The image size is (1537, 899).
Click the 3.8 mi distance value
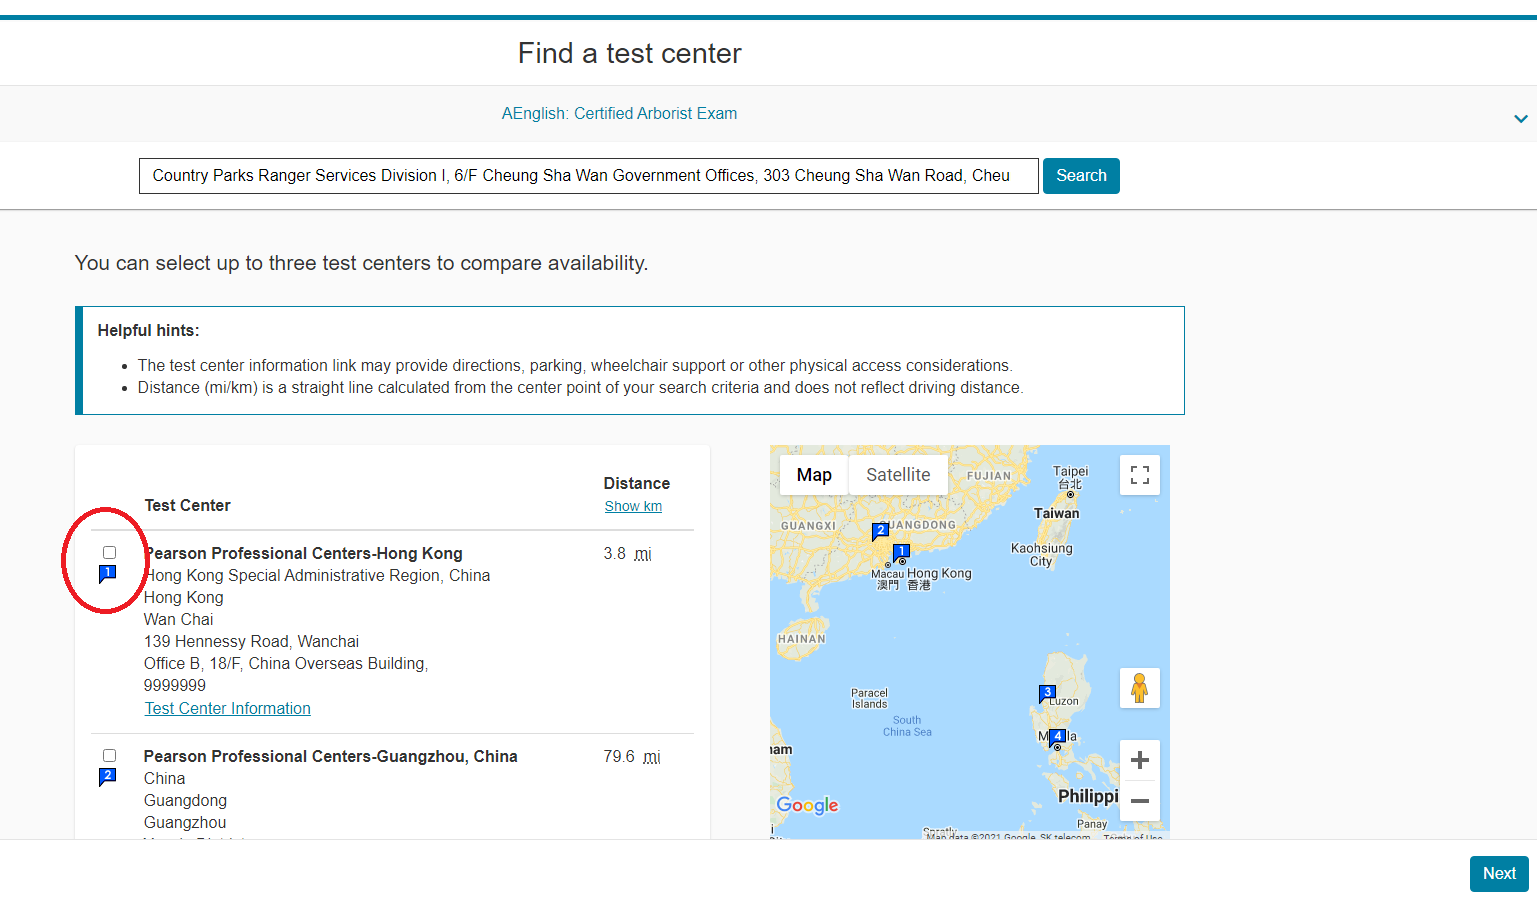click(x=627, y=554)
